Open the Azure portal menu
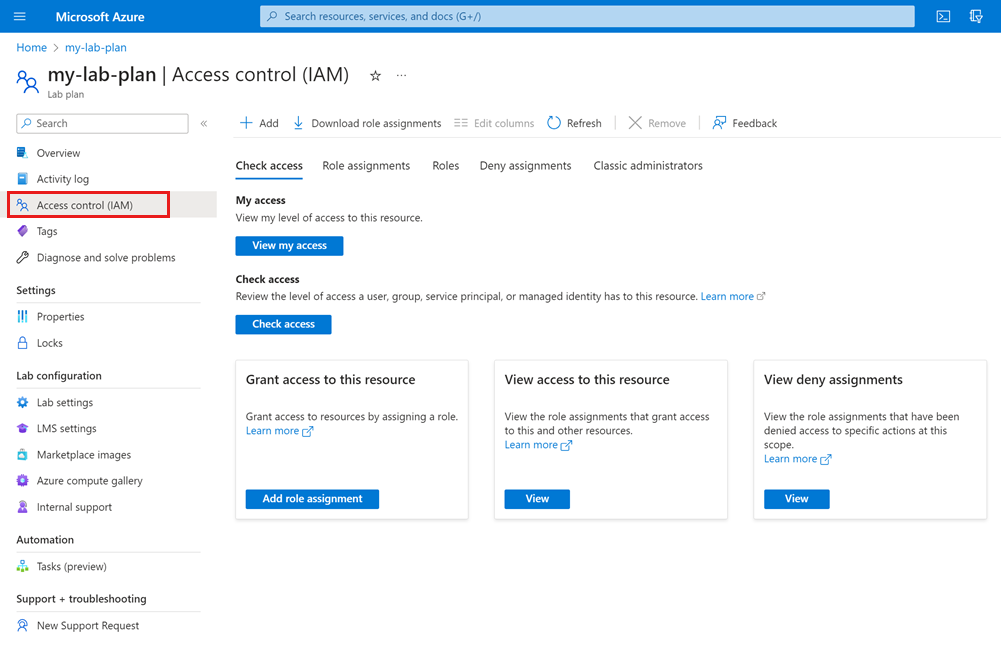The height and width of the screenshot is (648, 1001). tap(20, 16)
